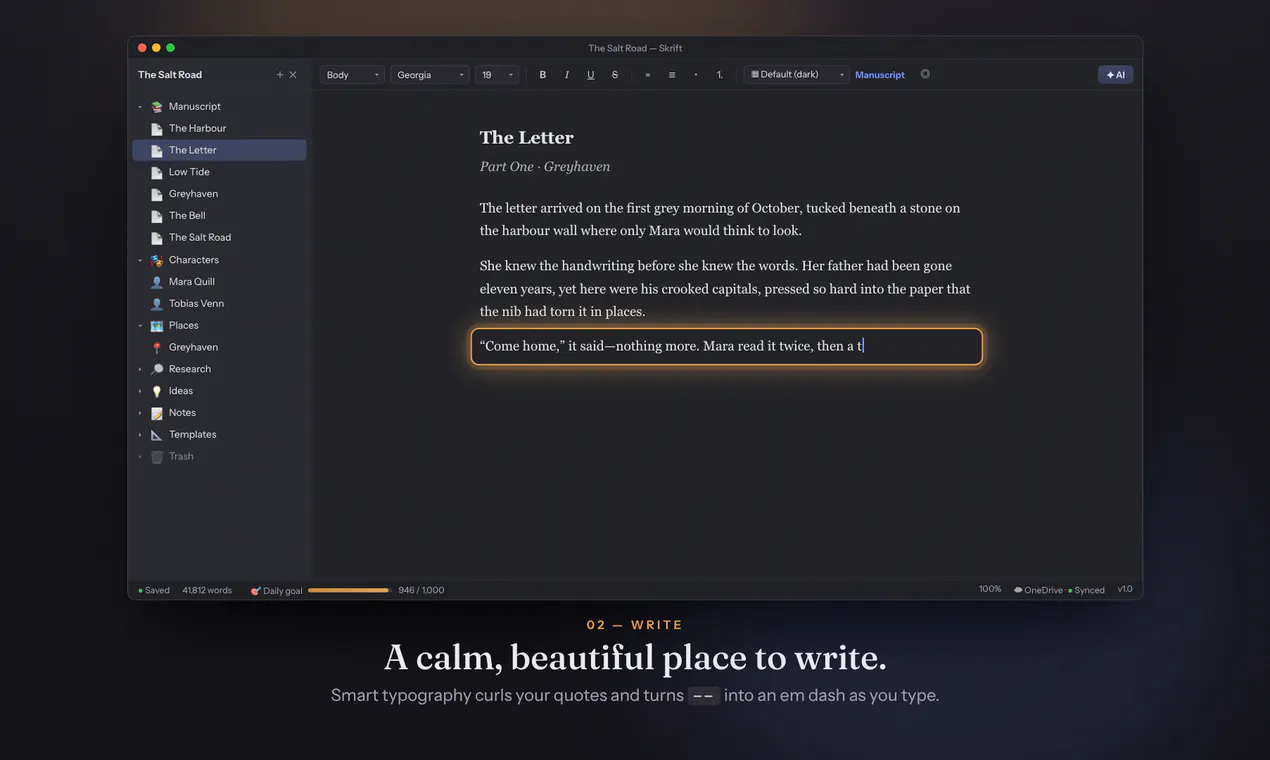
Task: Toggle underline formatting in the toolbar
Action: point(591,75)
